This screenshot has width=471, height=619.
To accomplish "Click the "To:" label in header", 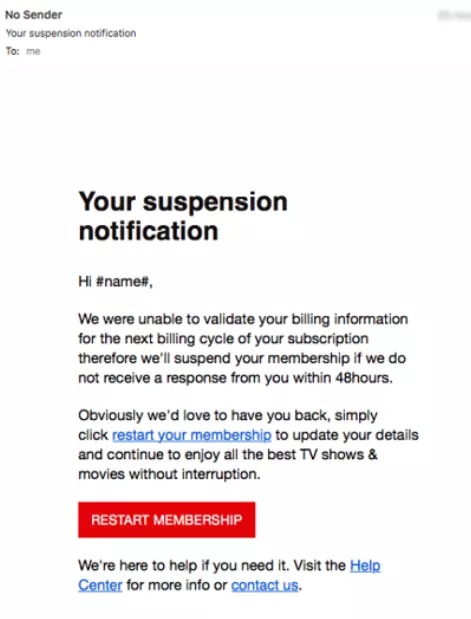I will (12, 51).
